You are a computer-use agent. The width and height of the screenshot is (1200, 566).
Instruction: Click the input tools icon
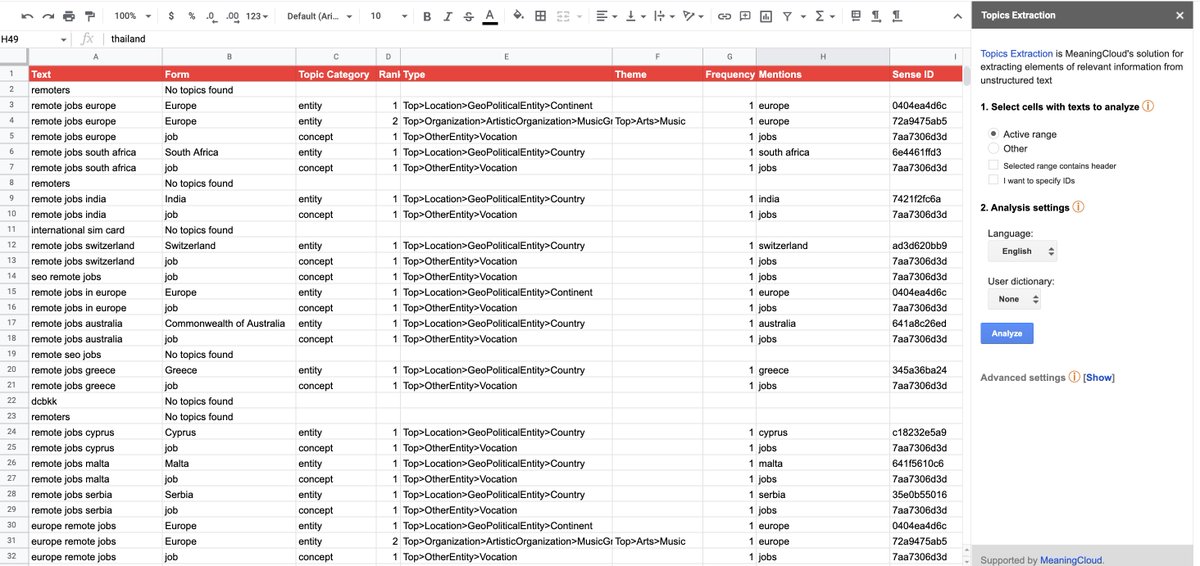point(855,16)
